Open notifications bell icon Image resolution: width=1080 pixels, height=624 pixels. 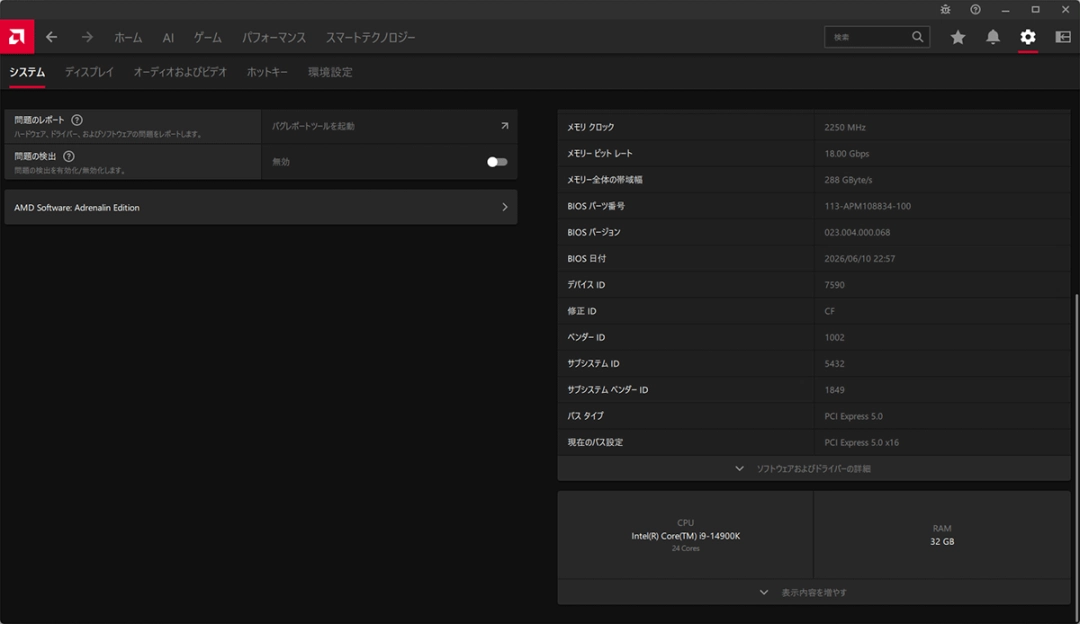(993, 37)
